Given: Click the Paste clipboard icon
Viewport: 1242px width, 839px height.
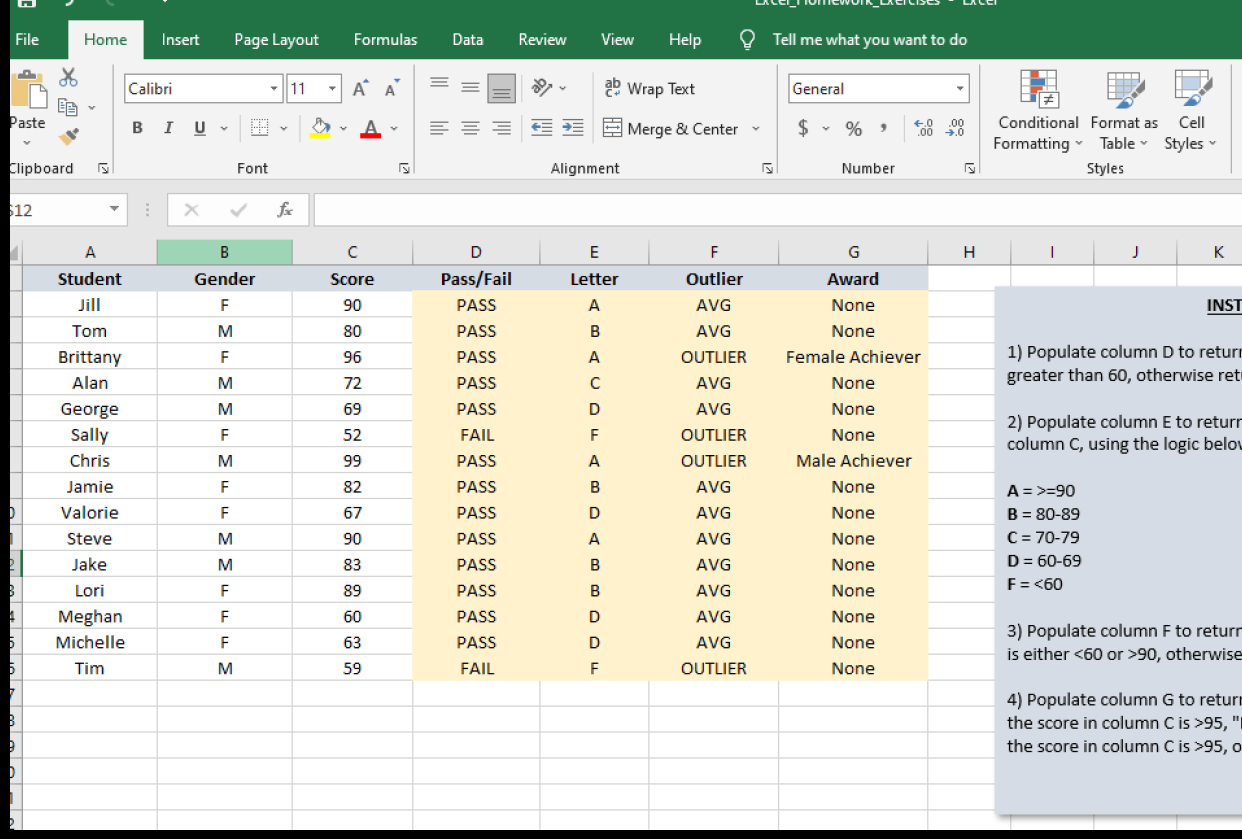Looking at the screenshot, I should pos(29,90).
